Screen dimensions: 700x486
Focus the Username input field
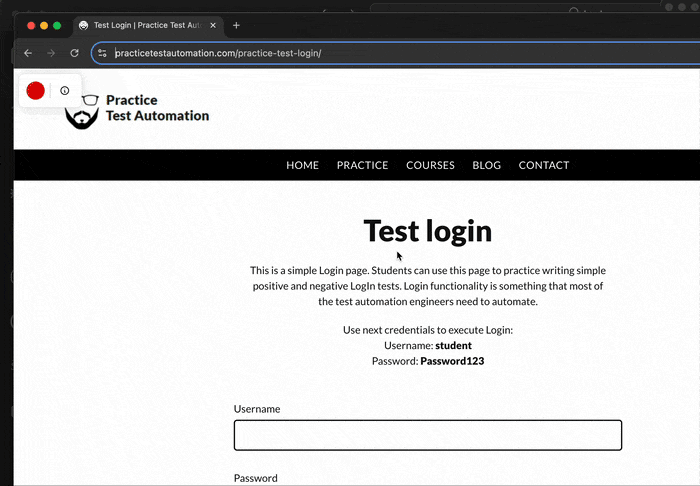pyautogui.click(x=427, y=435)
